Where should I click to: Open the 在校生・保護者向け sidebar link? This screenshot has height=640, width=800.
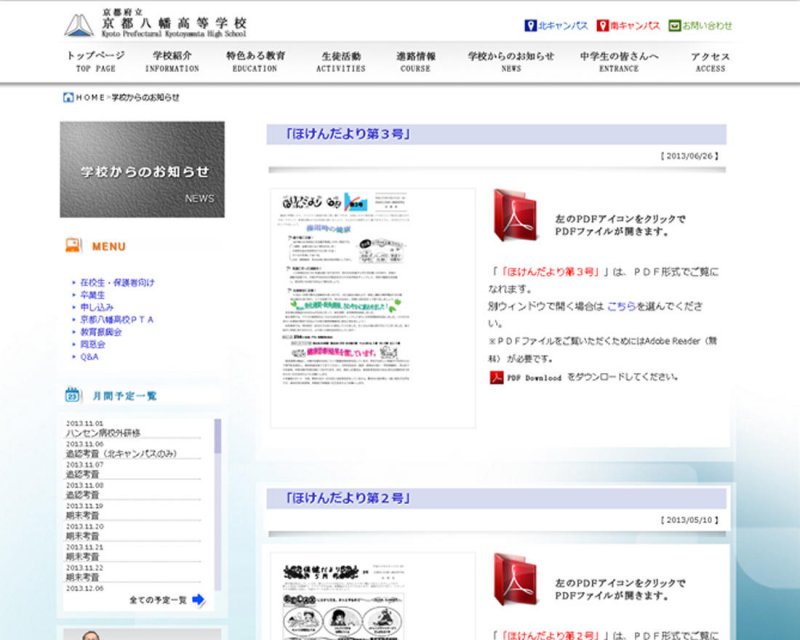coord(117,282)
